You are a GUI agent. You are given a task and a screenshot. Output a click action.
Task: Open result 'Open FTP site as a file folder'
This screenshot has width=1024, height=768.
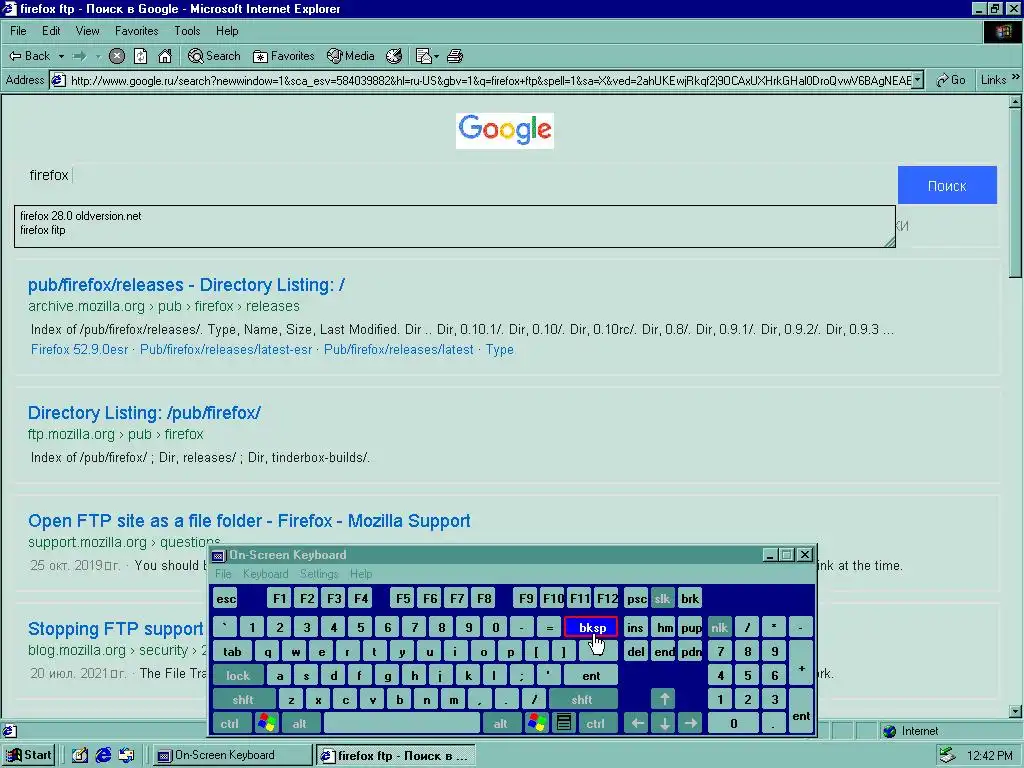(x=249, y=520)
